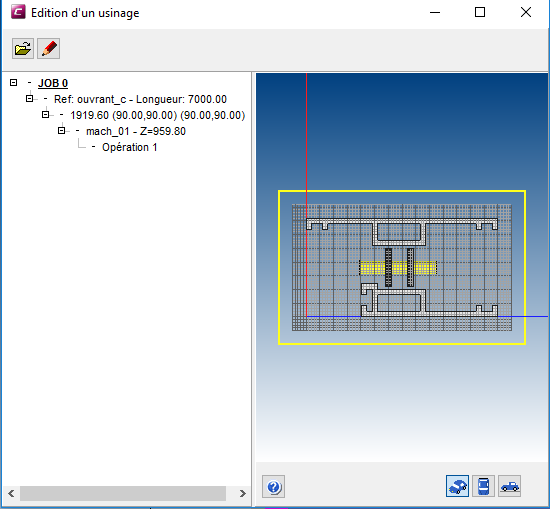The height and width of the screenshot is (509, 550).
Task: Click the red pencil edit icon
Action: (x=48, y=48)
